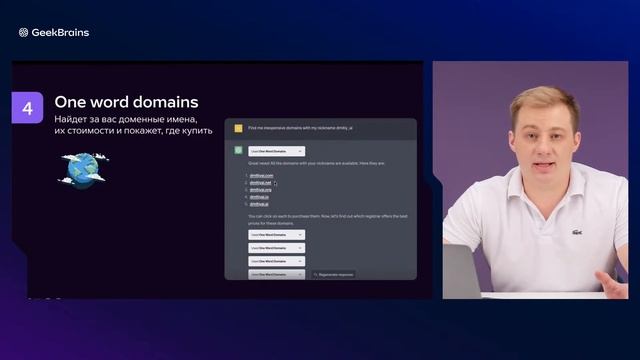Click the "Great news!" reply sentence

coord(316,163)
